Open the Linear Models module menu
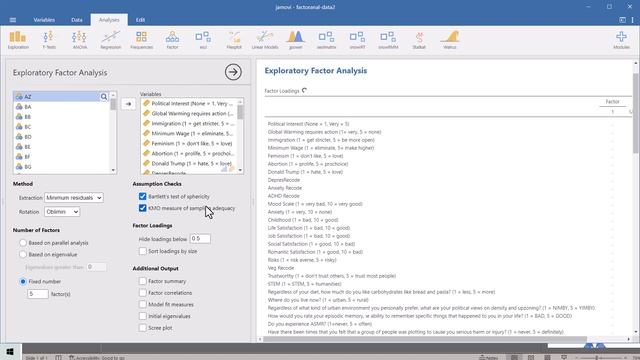Viewport: 640px width, 360px height. pyautogui.click(x=264, y=40)
